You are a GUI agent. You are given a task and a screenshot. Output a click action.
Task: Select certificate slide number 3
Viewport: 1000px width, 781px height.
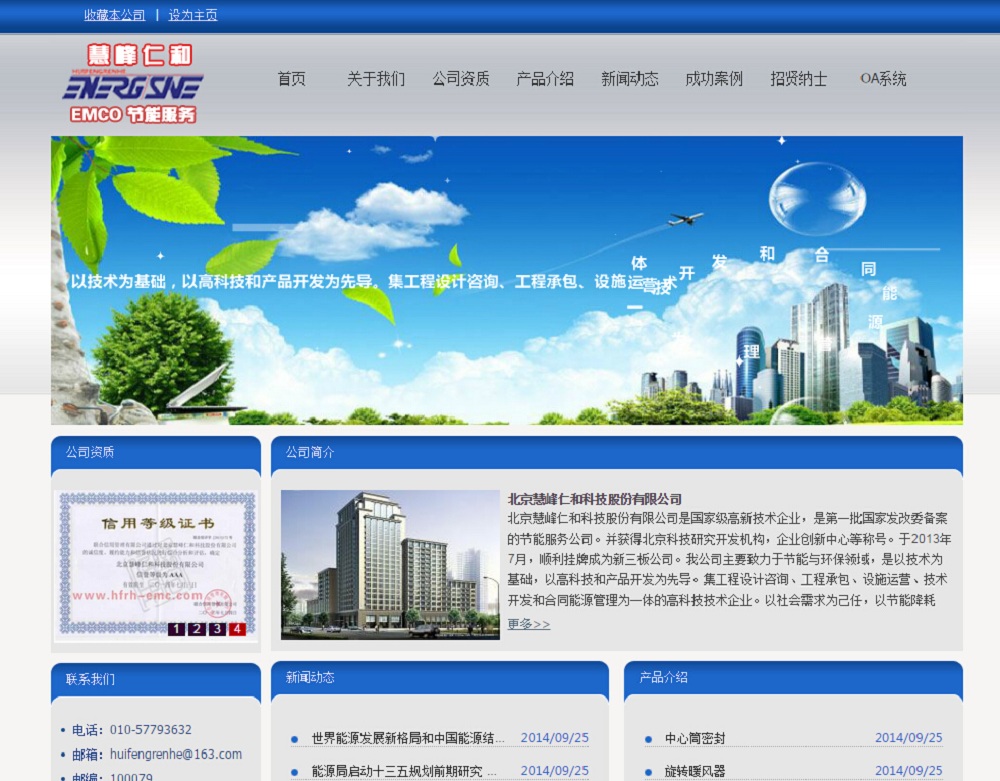217,629
